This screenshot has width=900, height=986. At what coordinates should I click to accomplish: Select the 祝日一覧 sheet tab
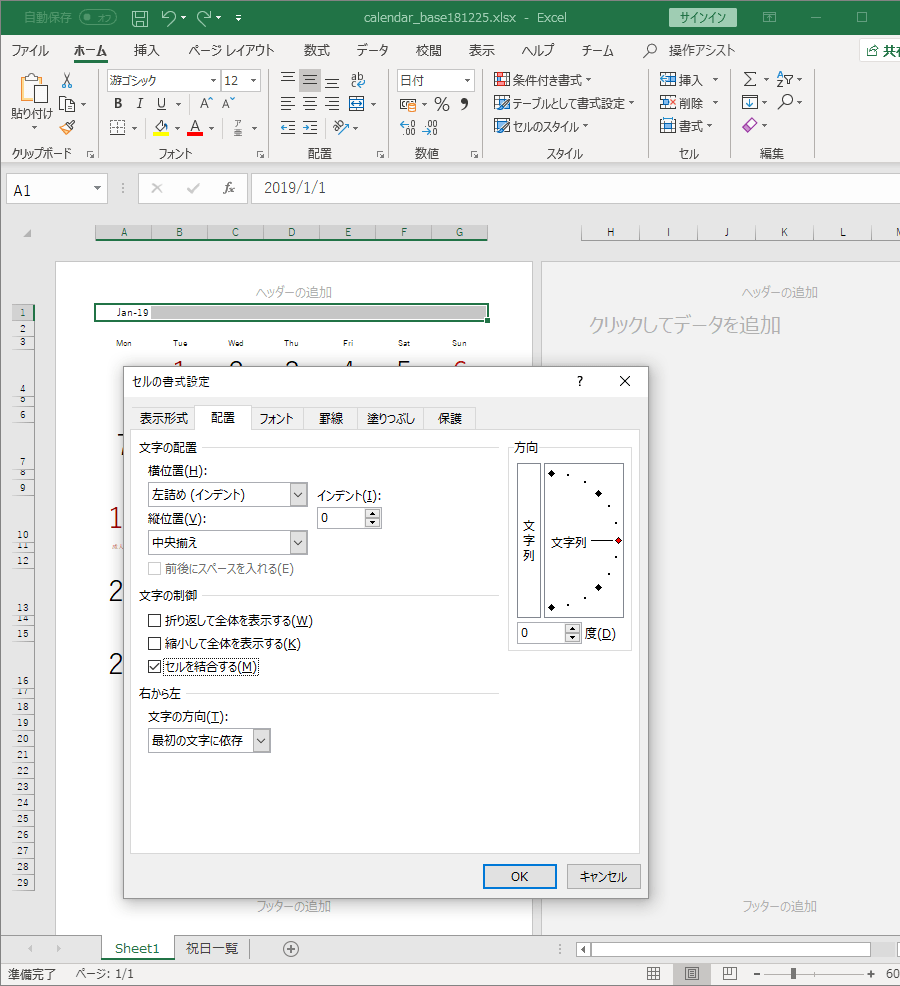coord(212,948)
